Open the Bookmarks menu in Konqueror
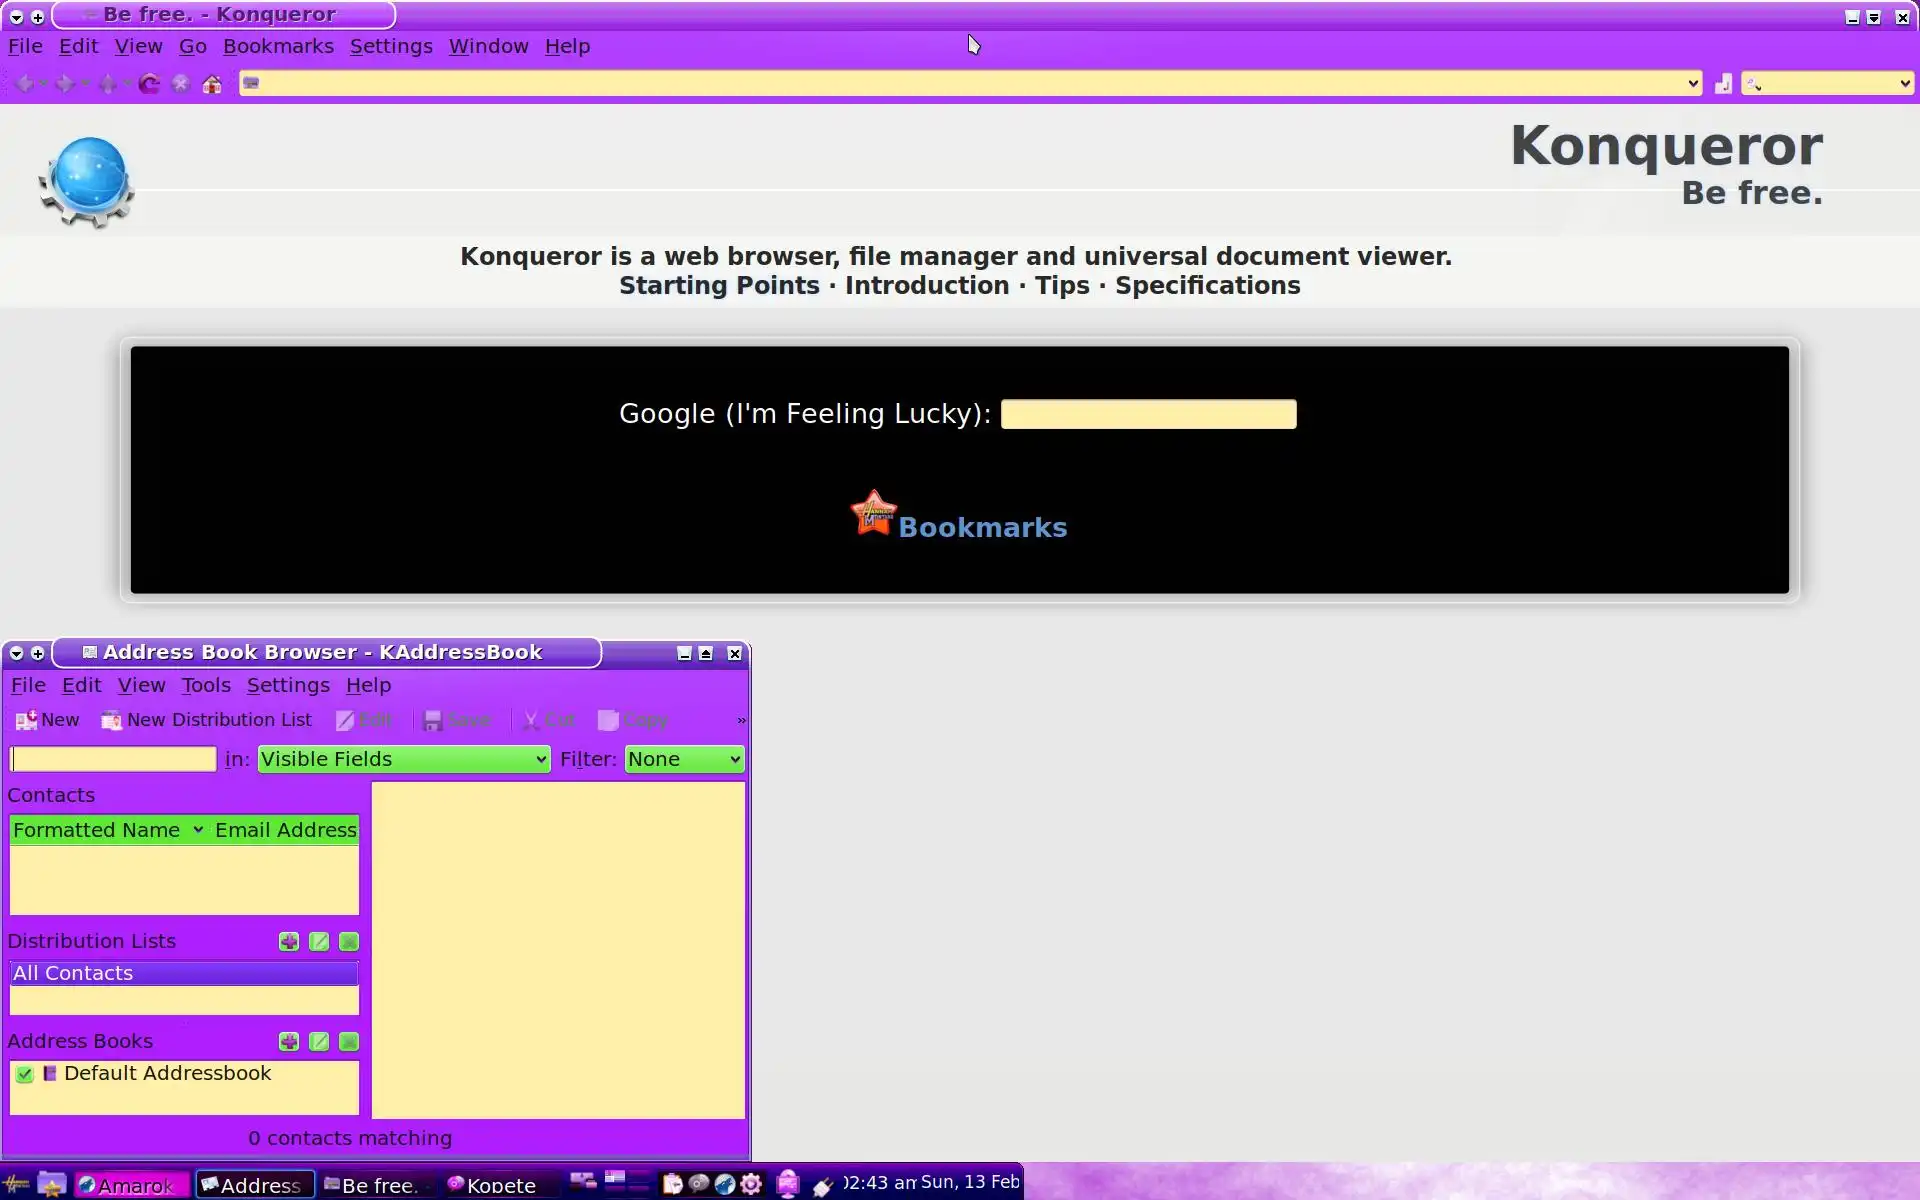 (278, 46)
